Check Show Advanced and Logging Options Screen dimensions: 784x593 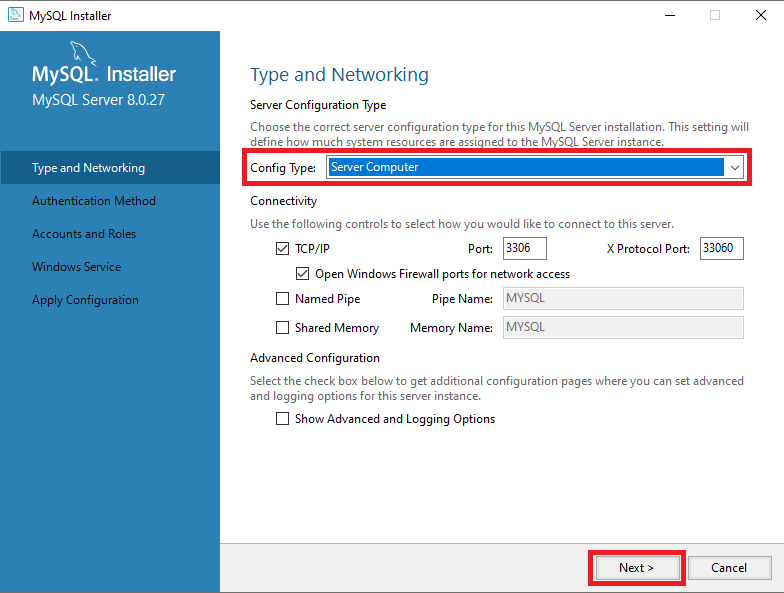tap(282, 419)
